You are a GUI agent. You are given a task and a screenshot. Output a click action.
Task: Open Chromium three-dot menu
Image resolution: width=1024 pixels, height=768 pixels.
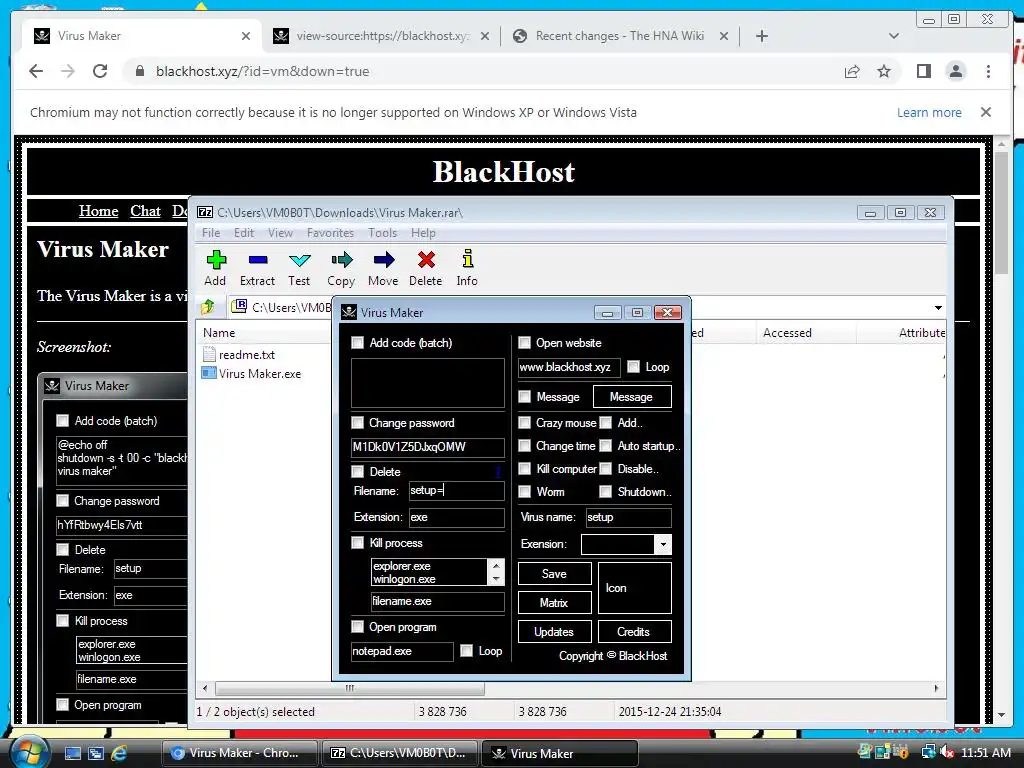pos(988,71)
